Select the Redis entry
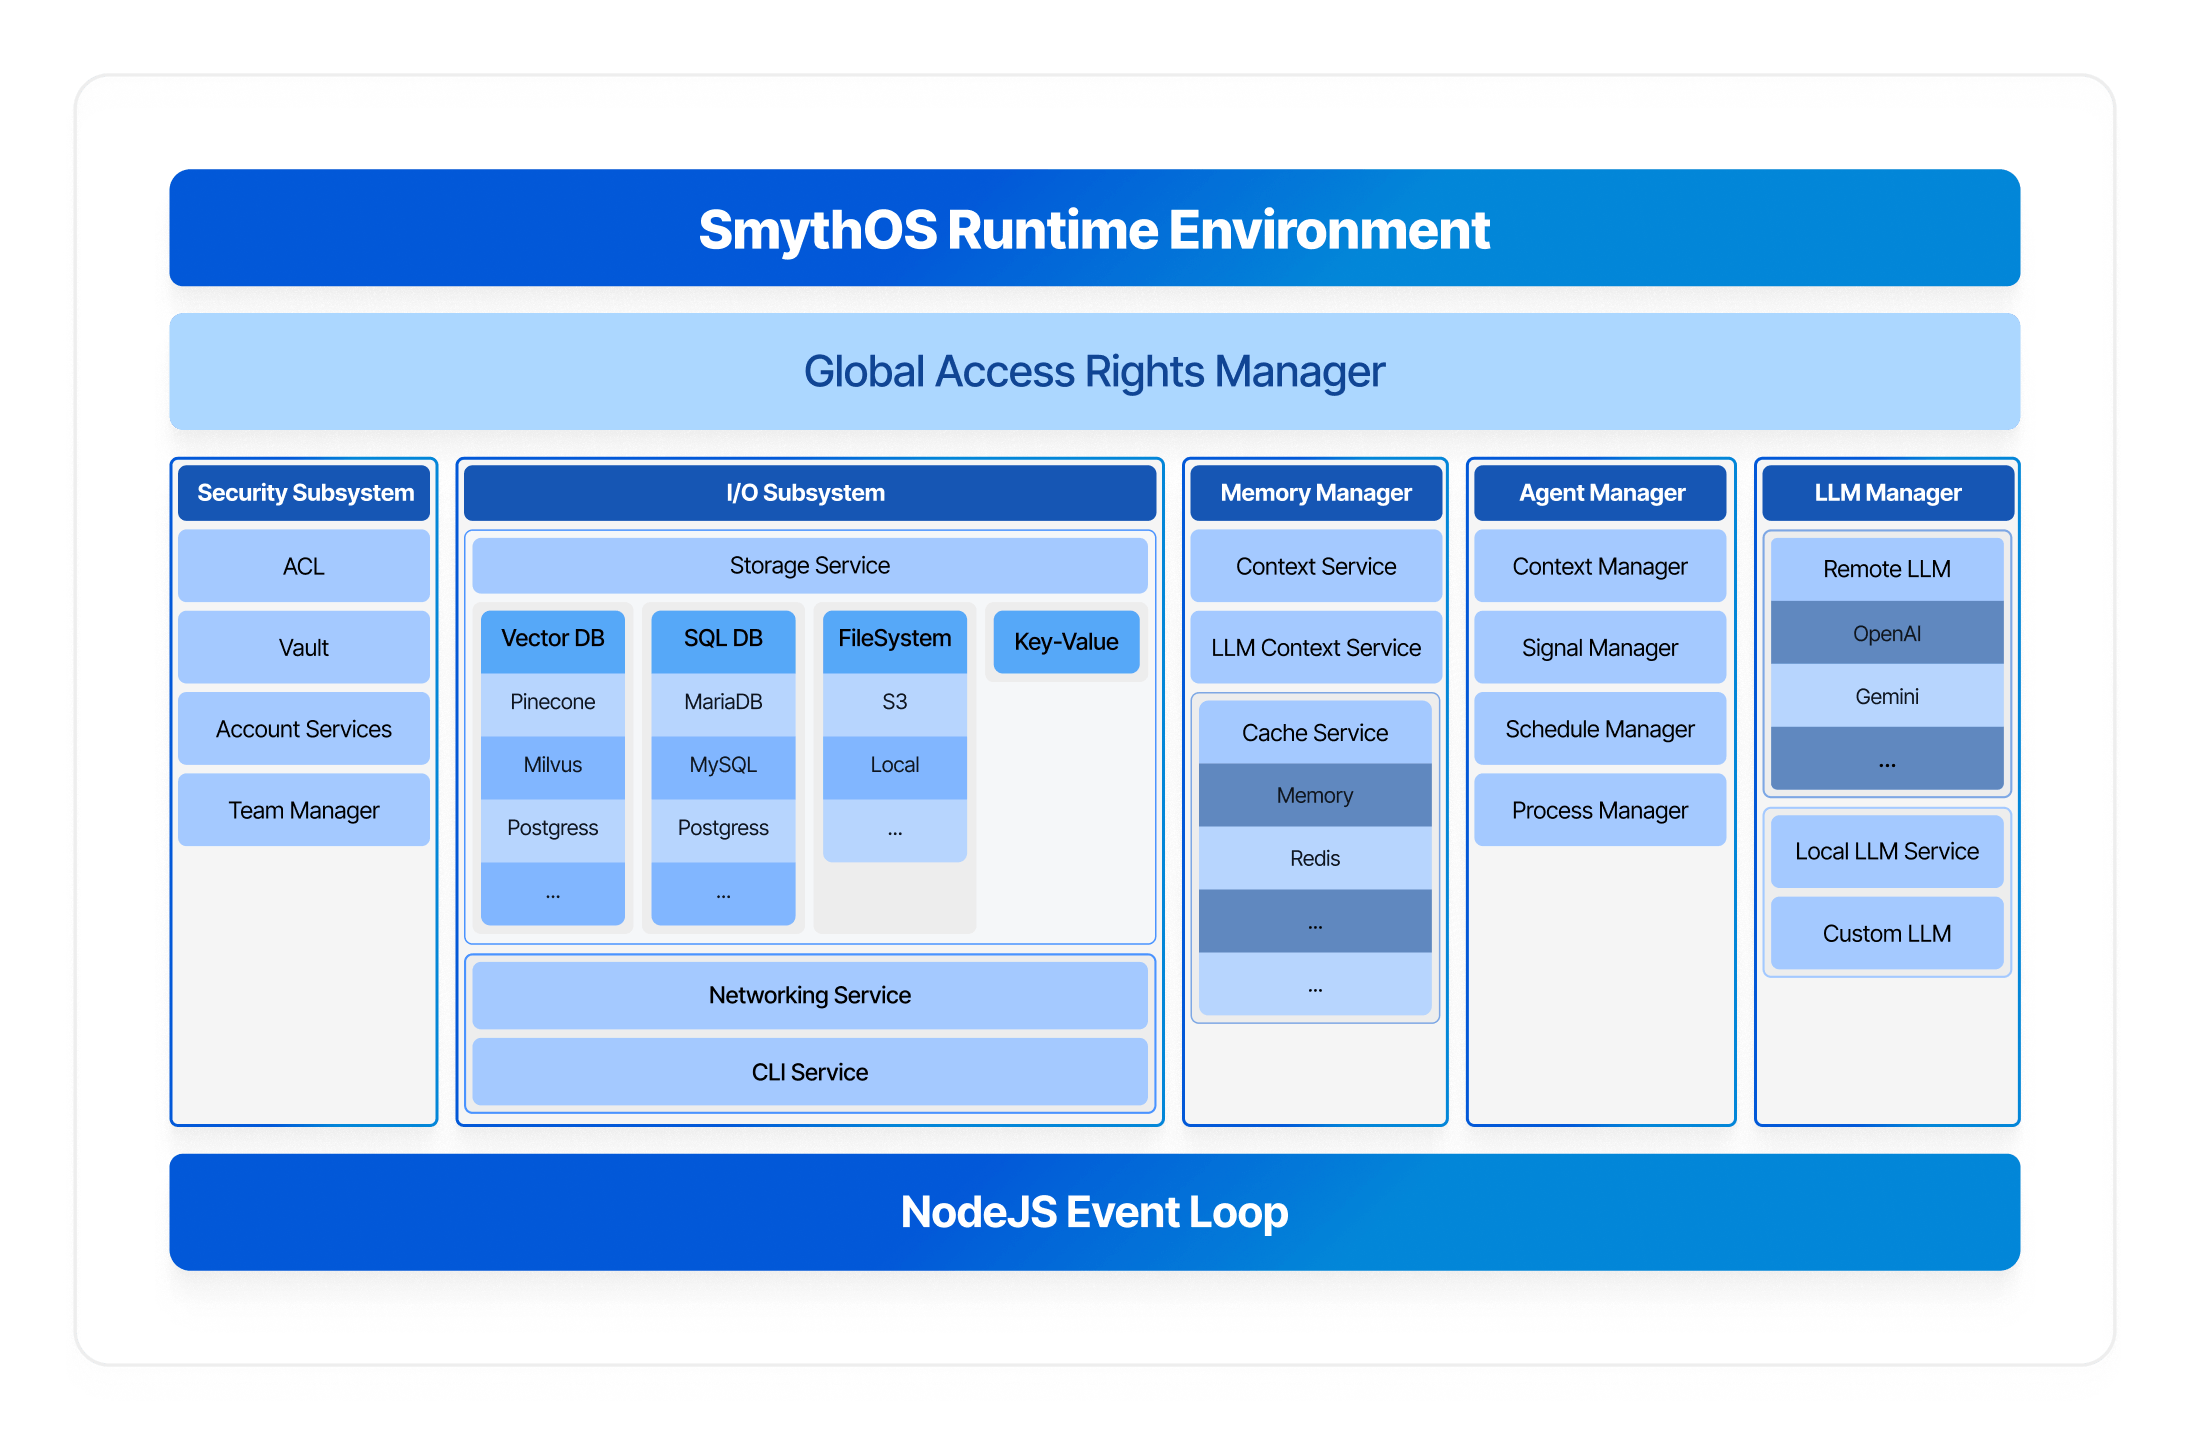 point(1315,858)
